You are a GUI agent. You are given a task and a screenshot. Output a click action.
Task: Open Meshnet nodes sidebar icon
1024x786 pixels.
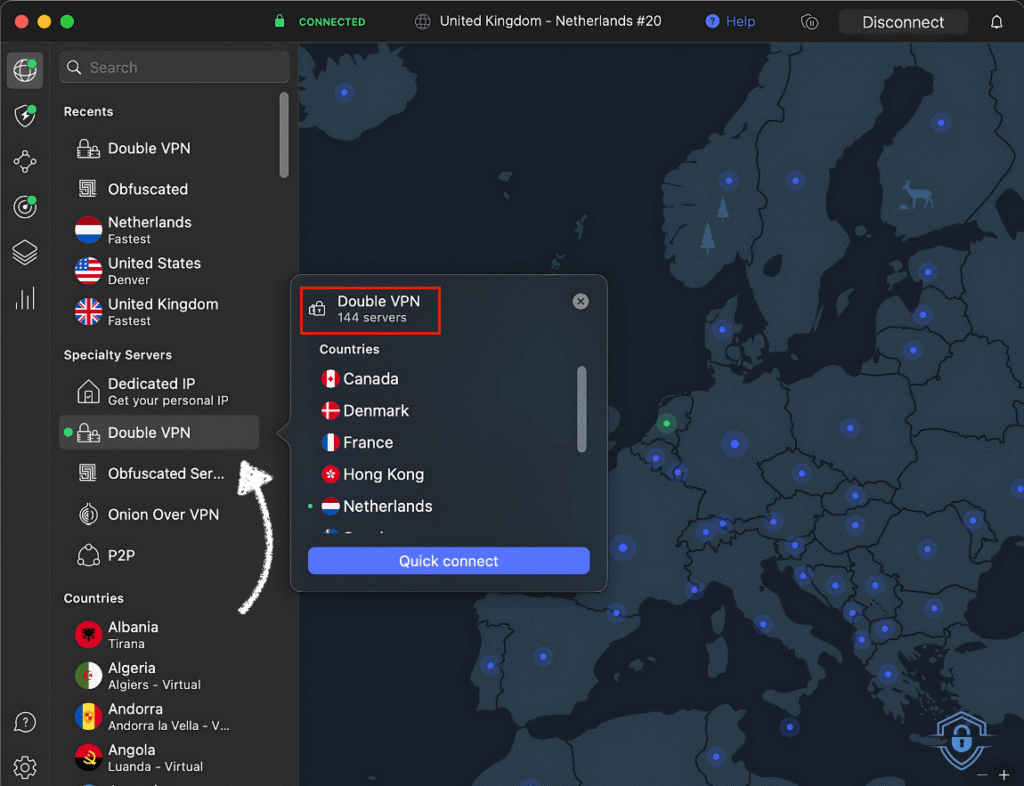pos(25,161)
